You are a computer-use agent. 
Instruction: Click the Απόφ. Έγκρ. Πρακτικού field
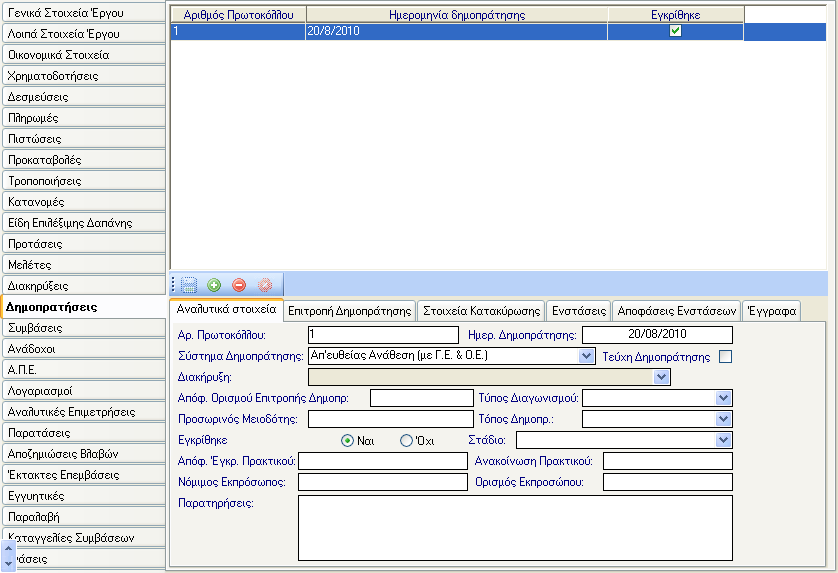tap(383, 461)
